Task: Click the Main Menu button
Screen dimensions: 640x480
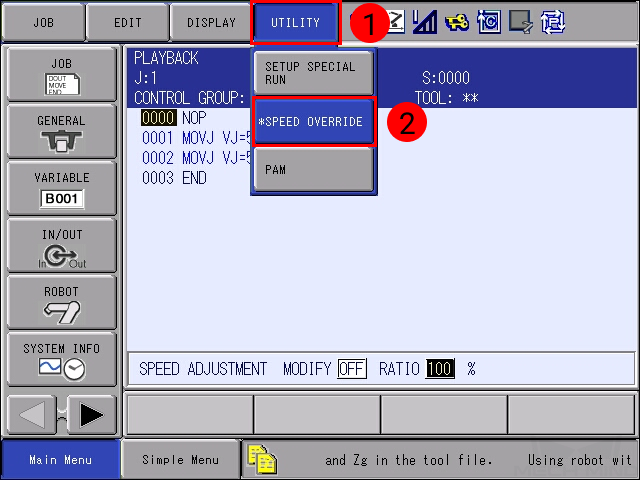Action: tap(60, 460)
